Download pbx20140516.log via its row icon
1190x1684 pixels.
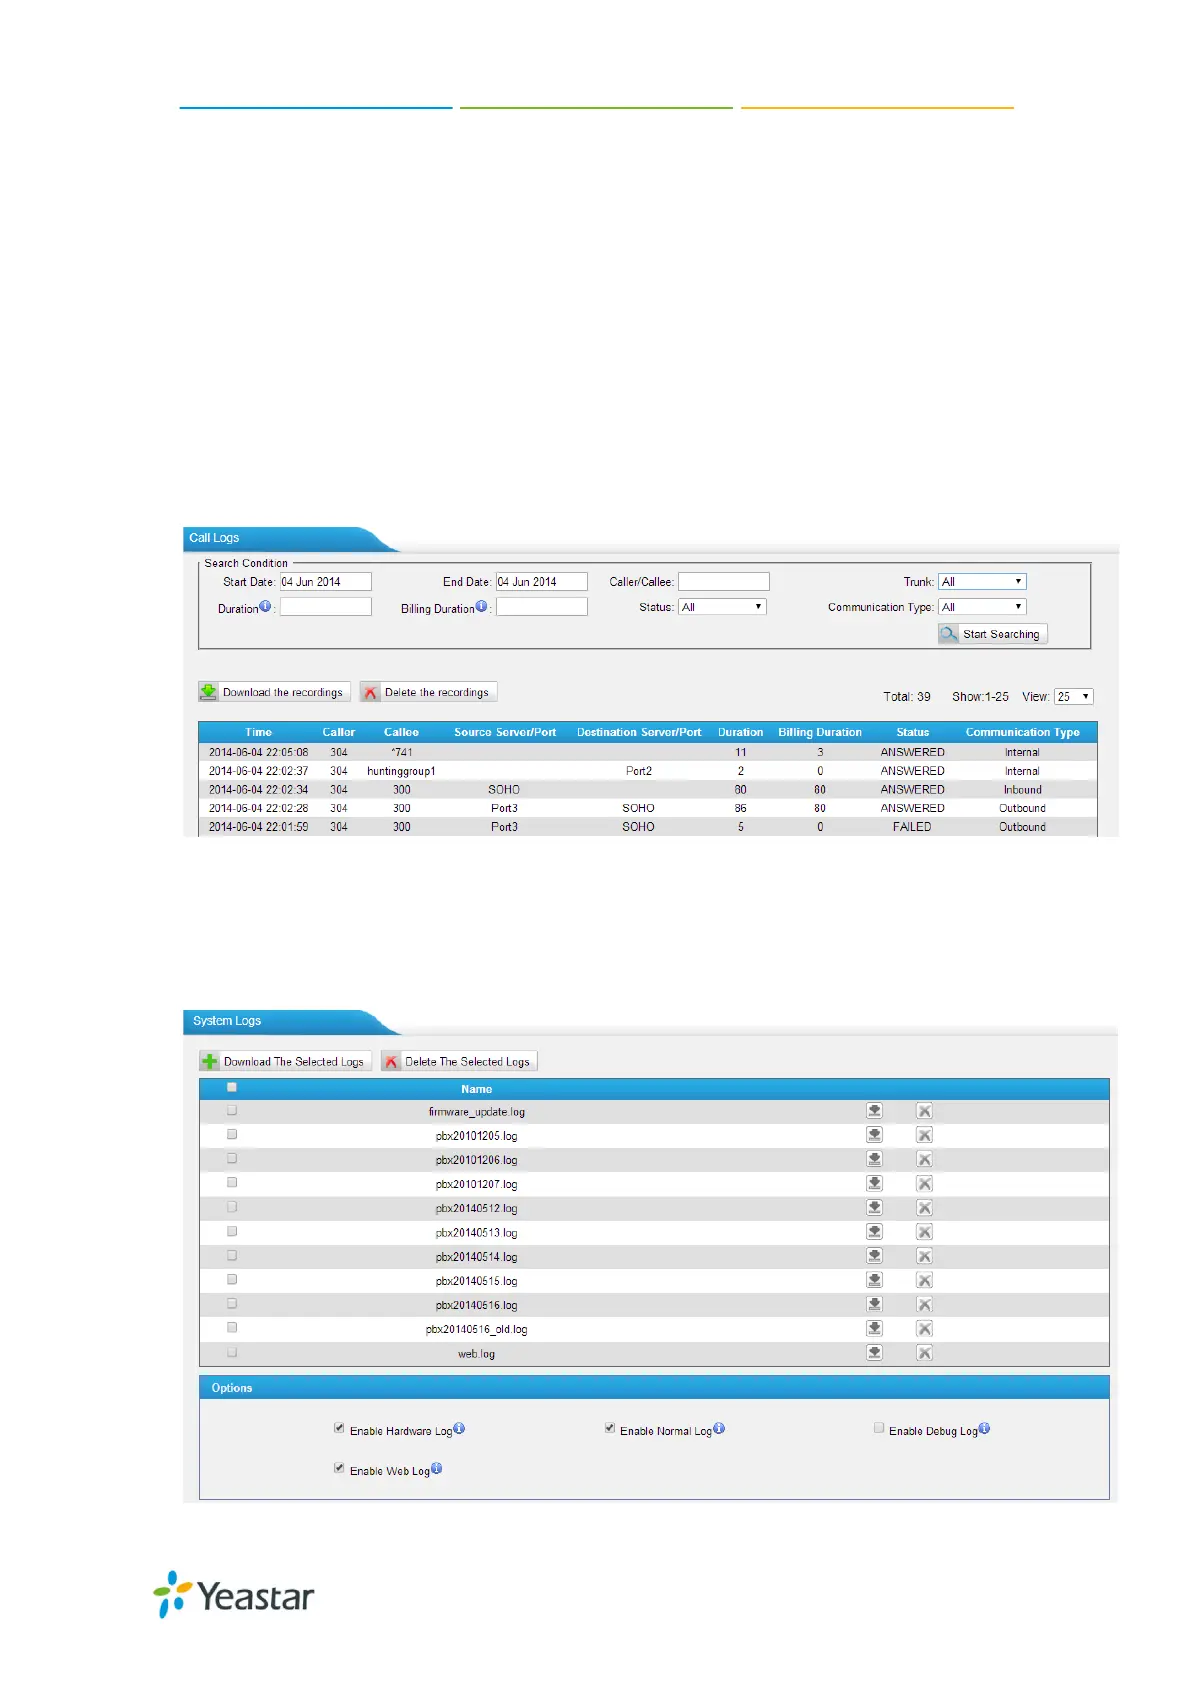click(874, 1304)
